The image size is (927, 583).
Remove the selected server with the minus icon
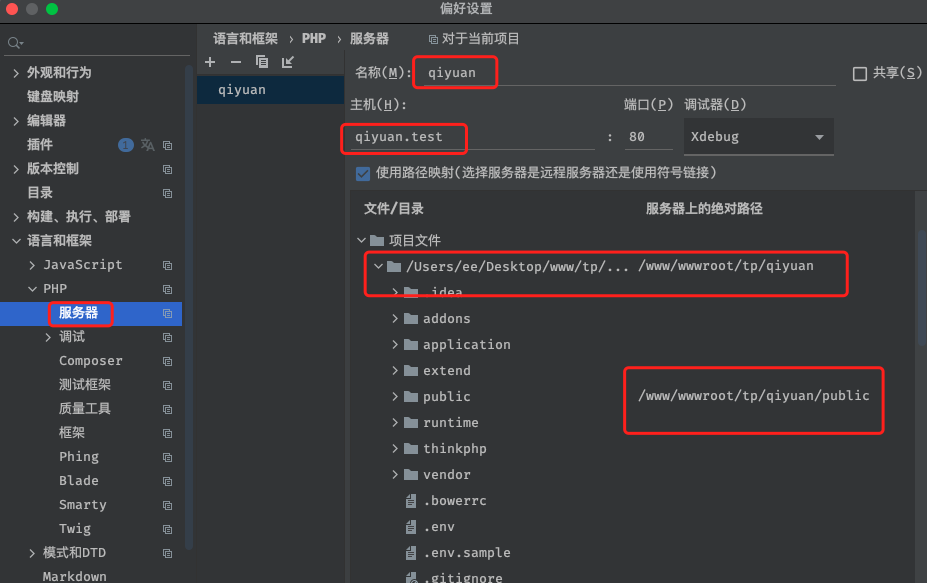[x=236, y=62]
